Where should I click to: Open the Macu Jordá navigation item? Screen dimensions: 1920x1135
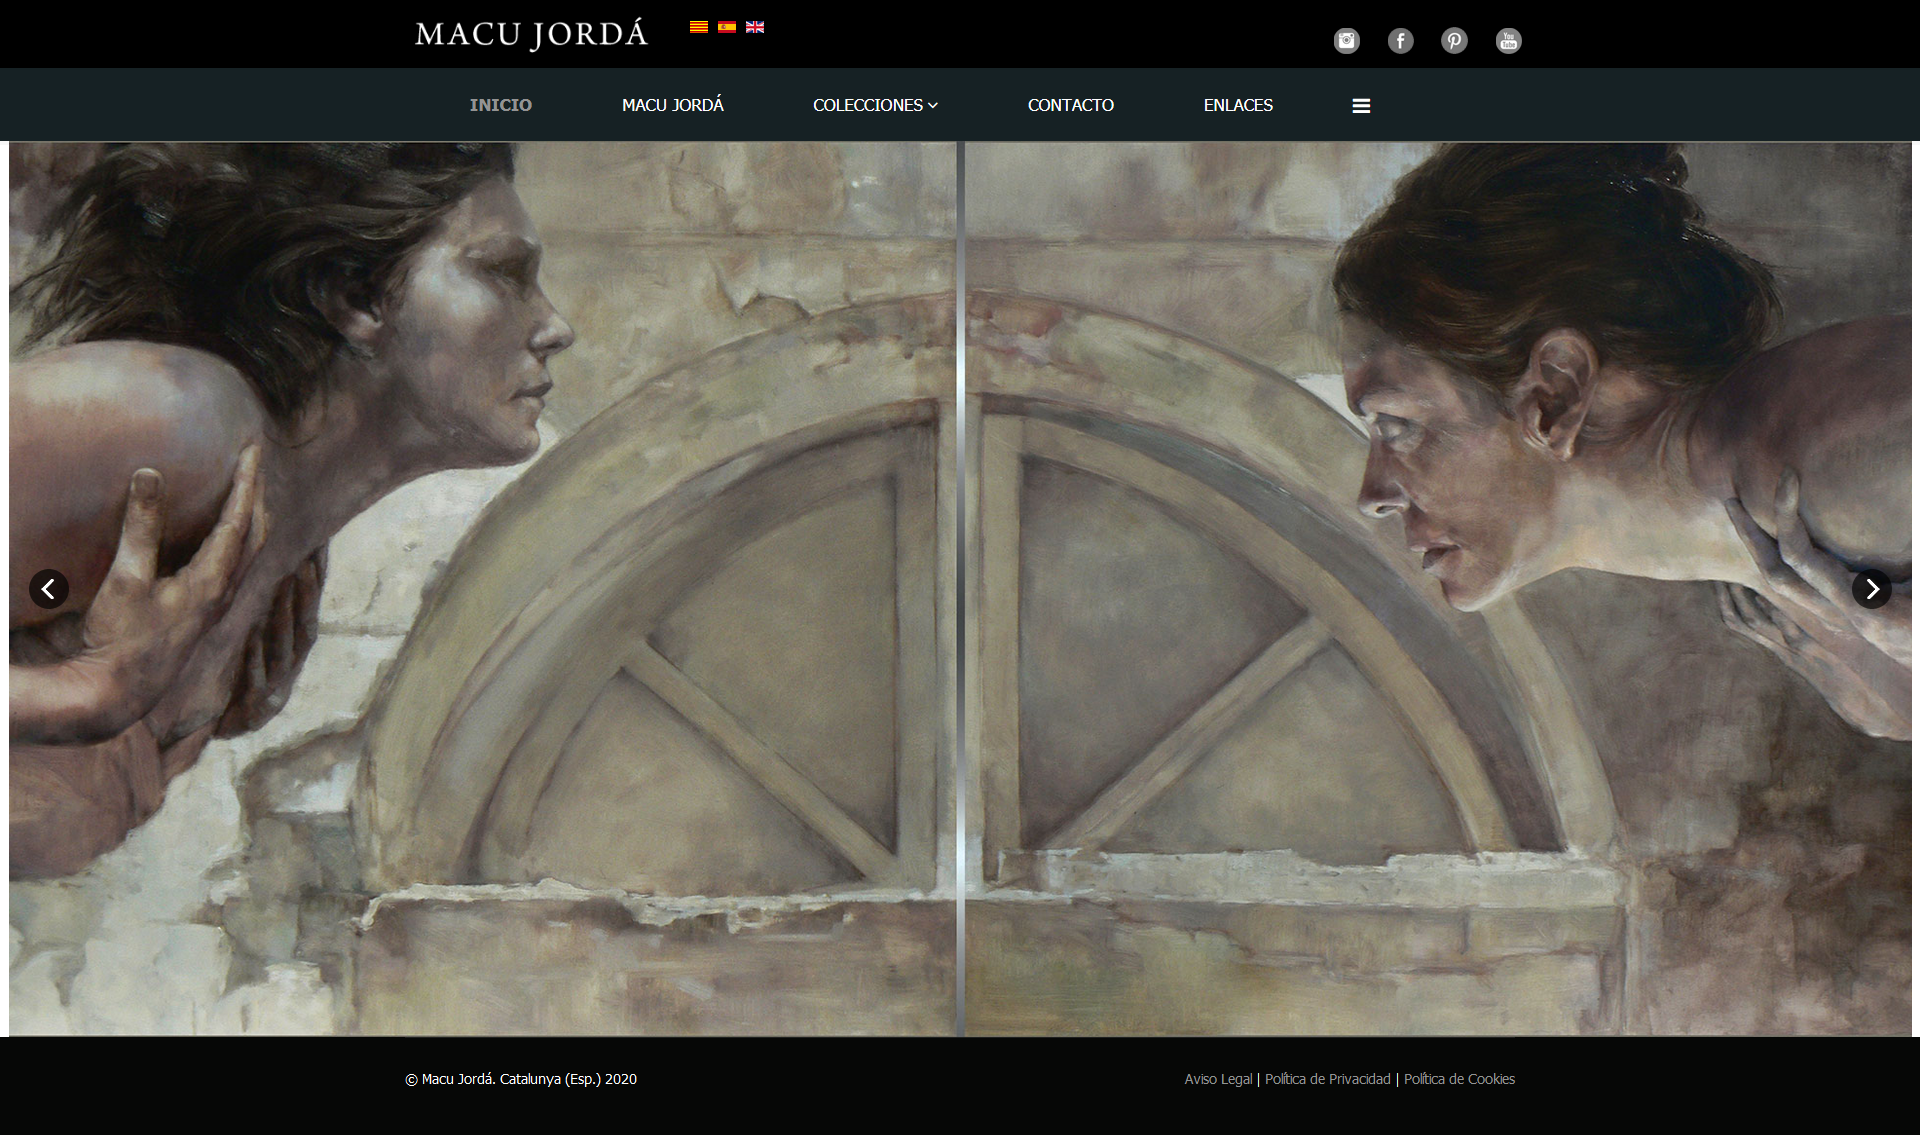tap(672, 105)
